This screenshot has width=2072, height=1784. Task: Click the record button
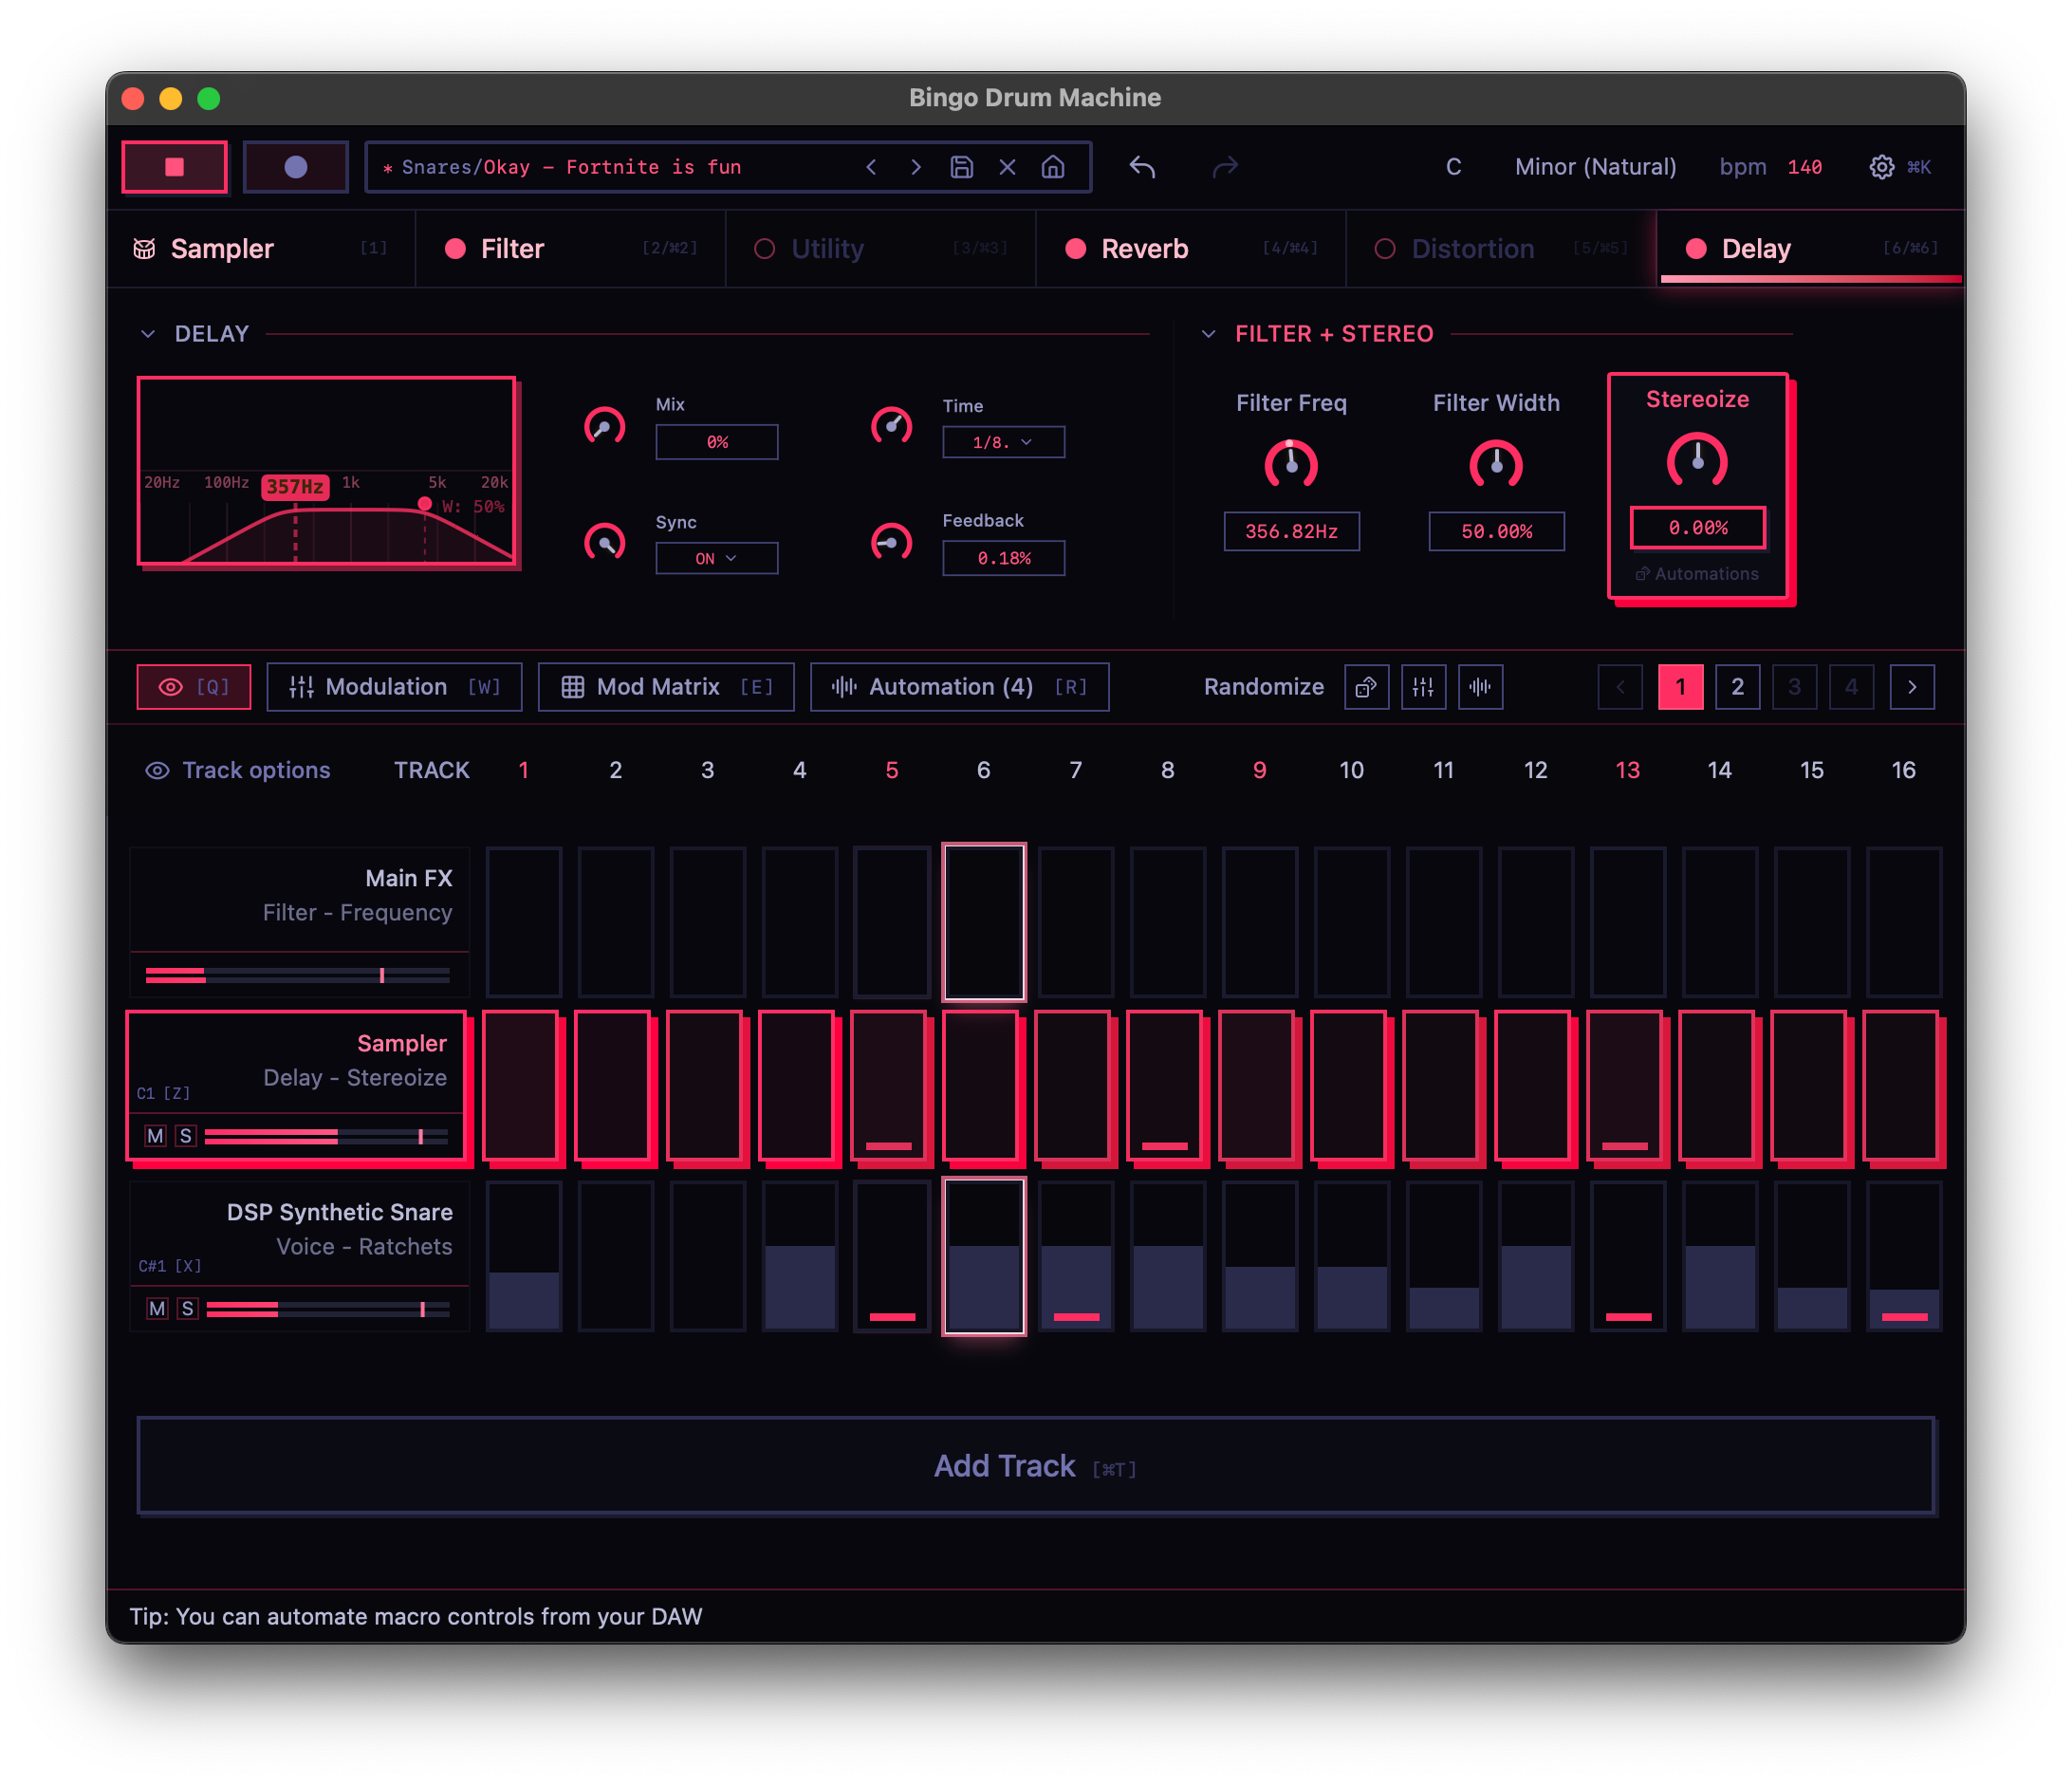point(296,167)
